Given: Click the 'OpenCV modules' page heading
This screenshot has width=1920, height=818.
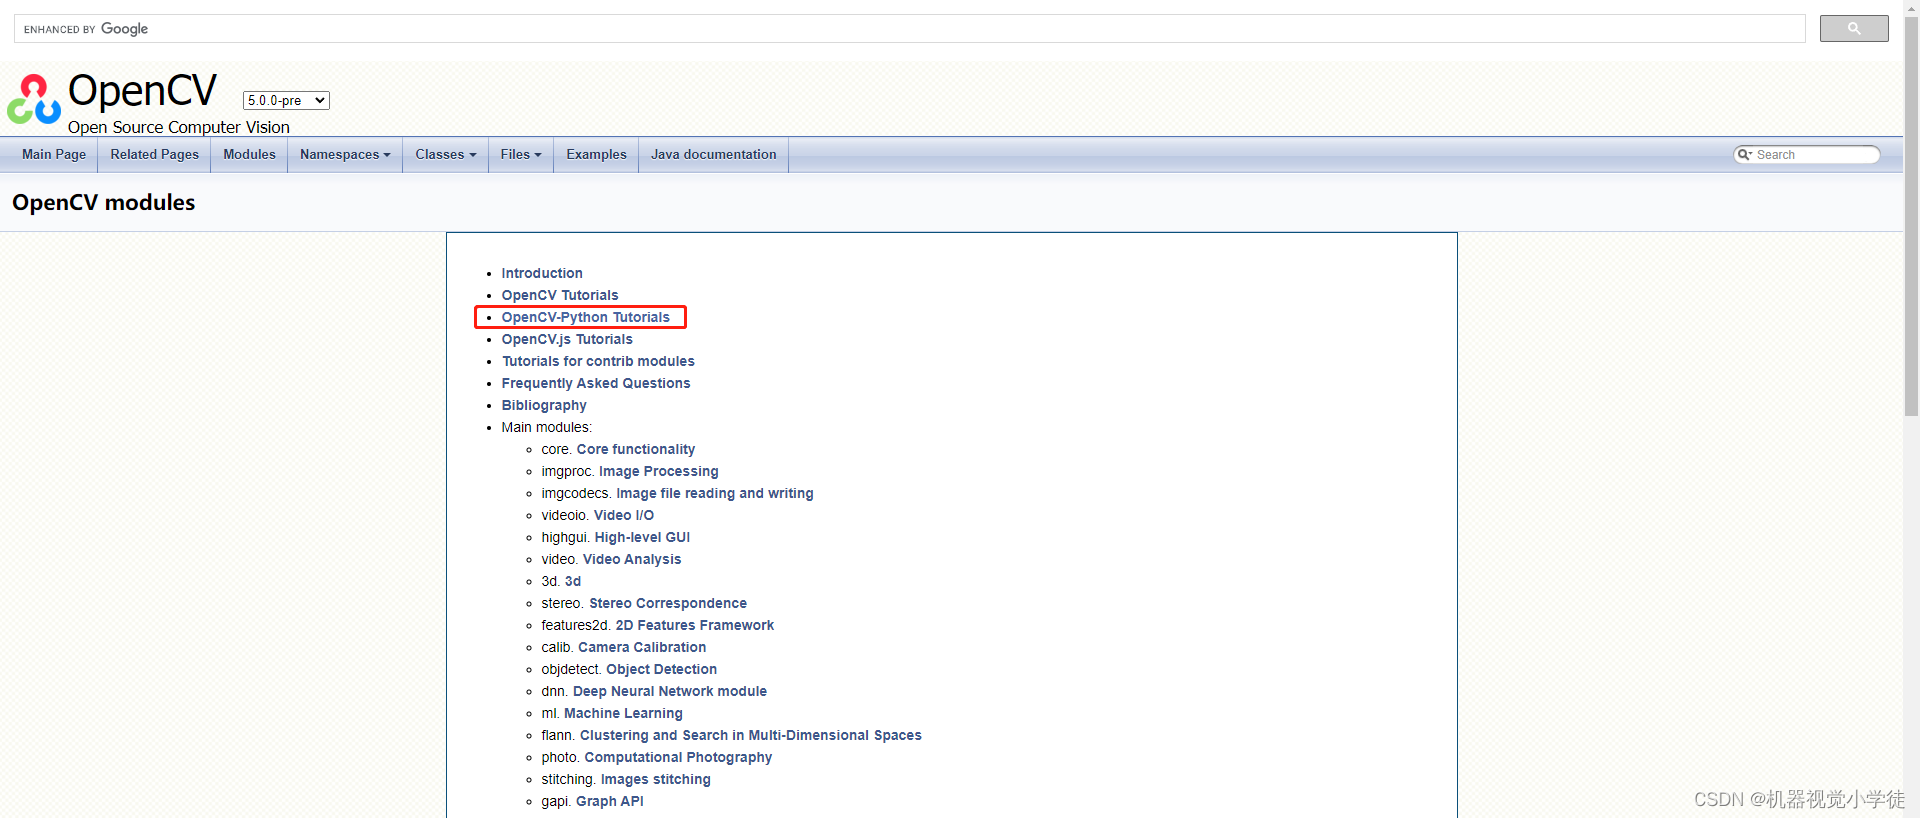Looking at the screenshot, I should coord(104,202).
